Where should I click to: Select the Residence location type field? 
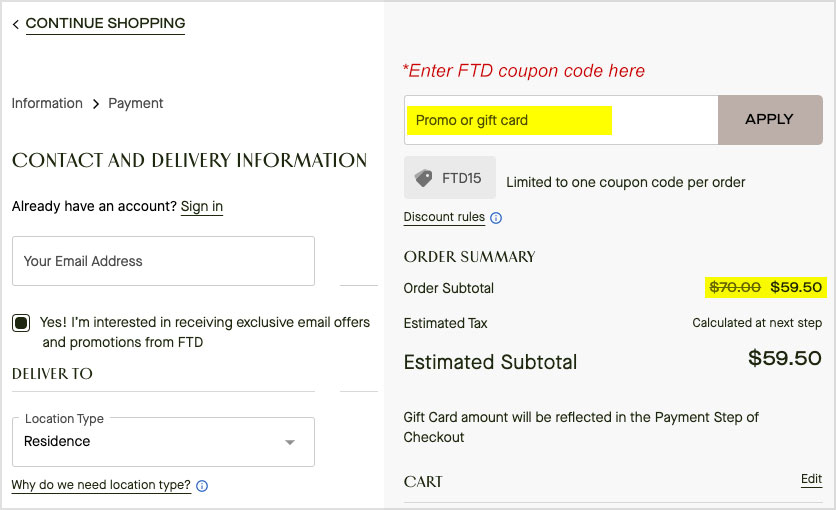163,442
